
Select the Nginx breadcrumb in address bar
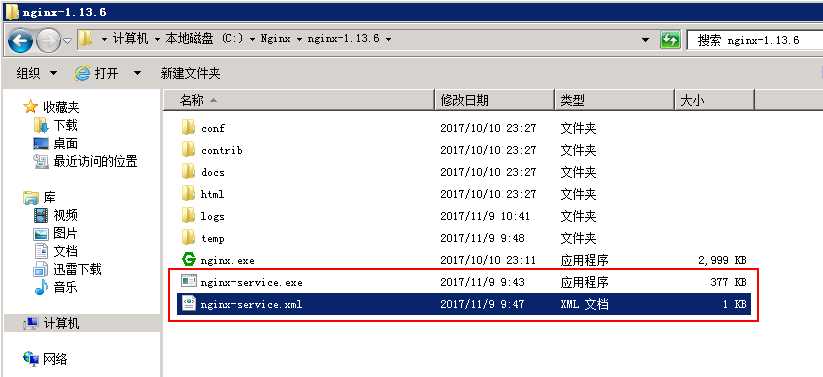(276, 39)
